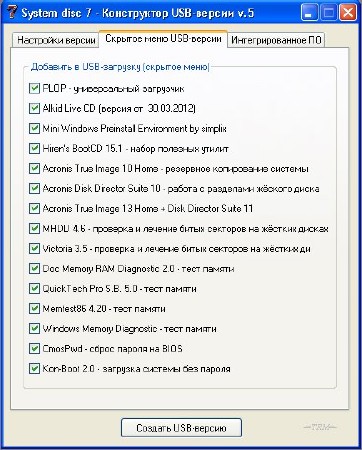Click the CmosPwd label text
The image size is (362, 450).
(112, 349)
